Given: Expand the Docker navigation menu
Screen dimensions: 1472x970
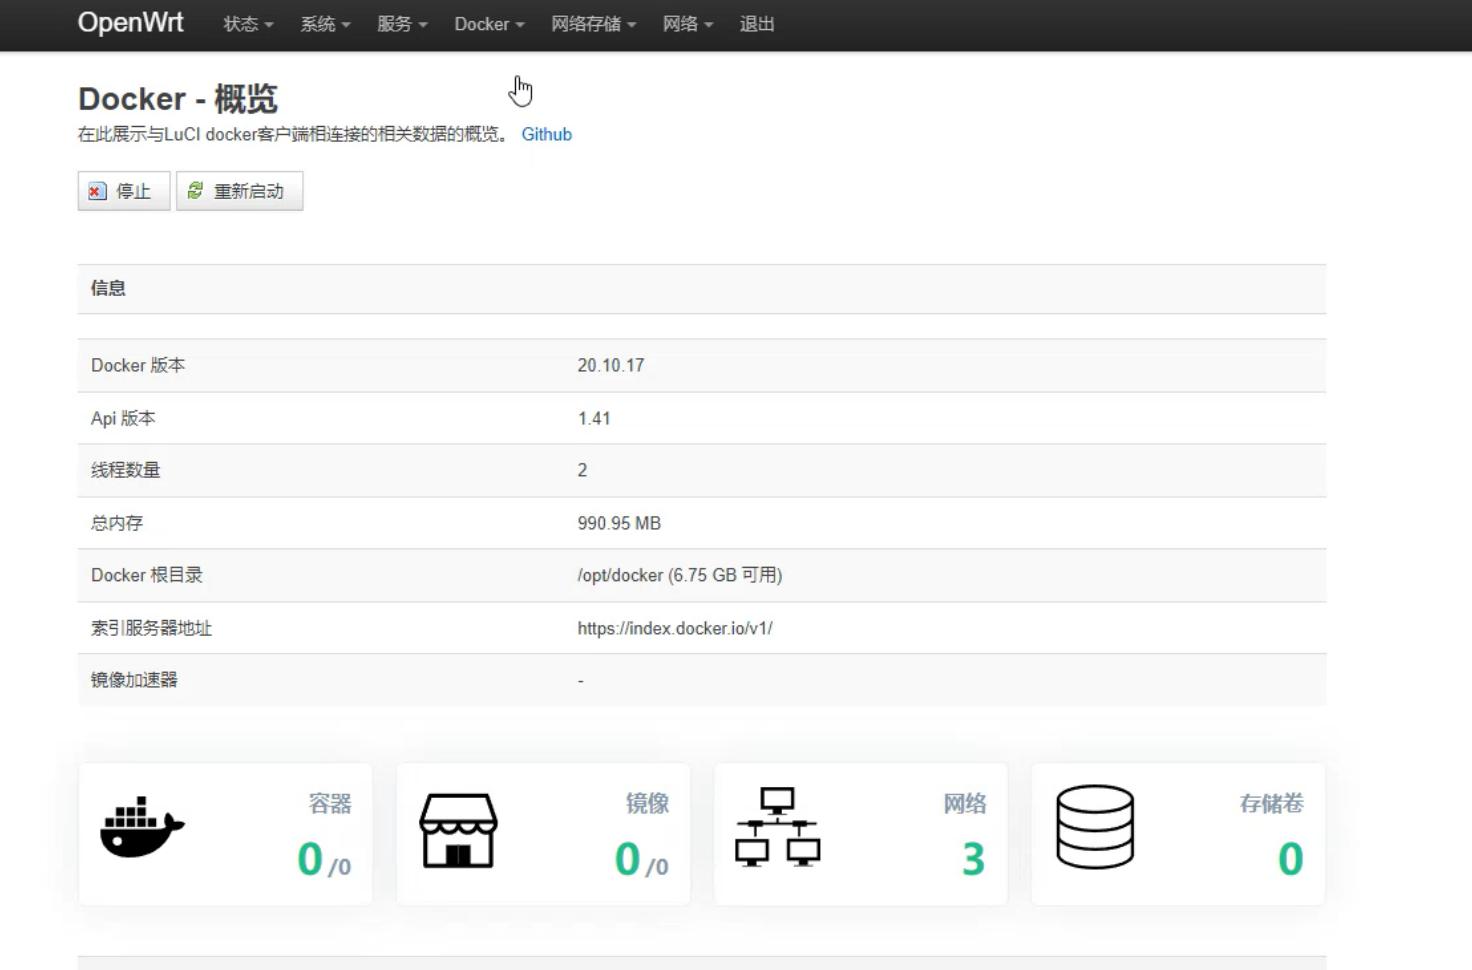Looking at the screenshot, I should point(489,24).
